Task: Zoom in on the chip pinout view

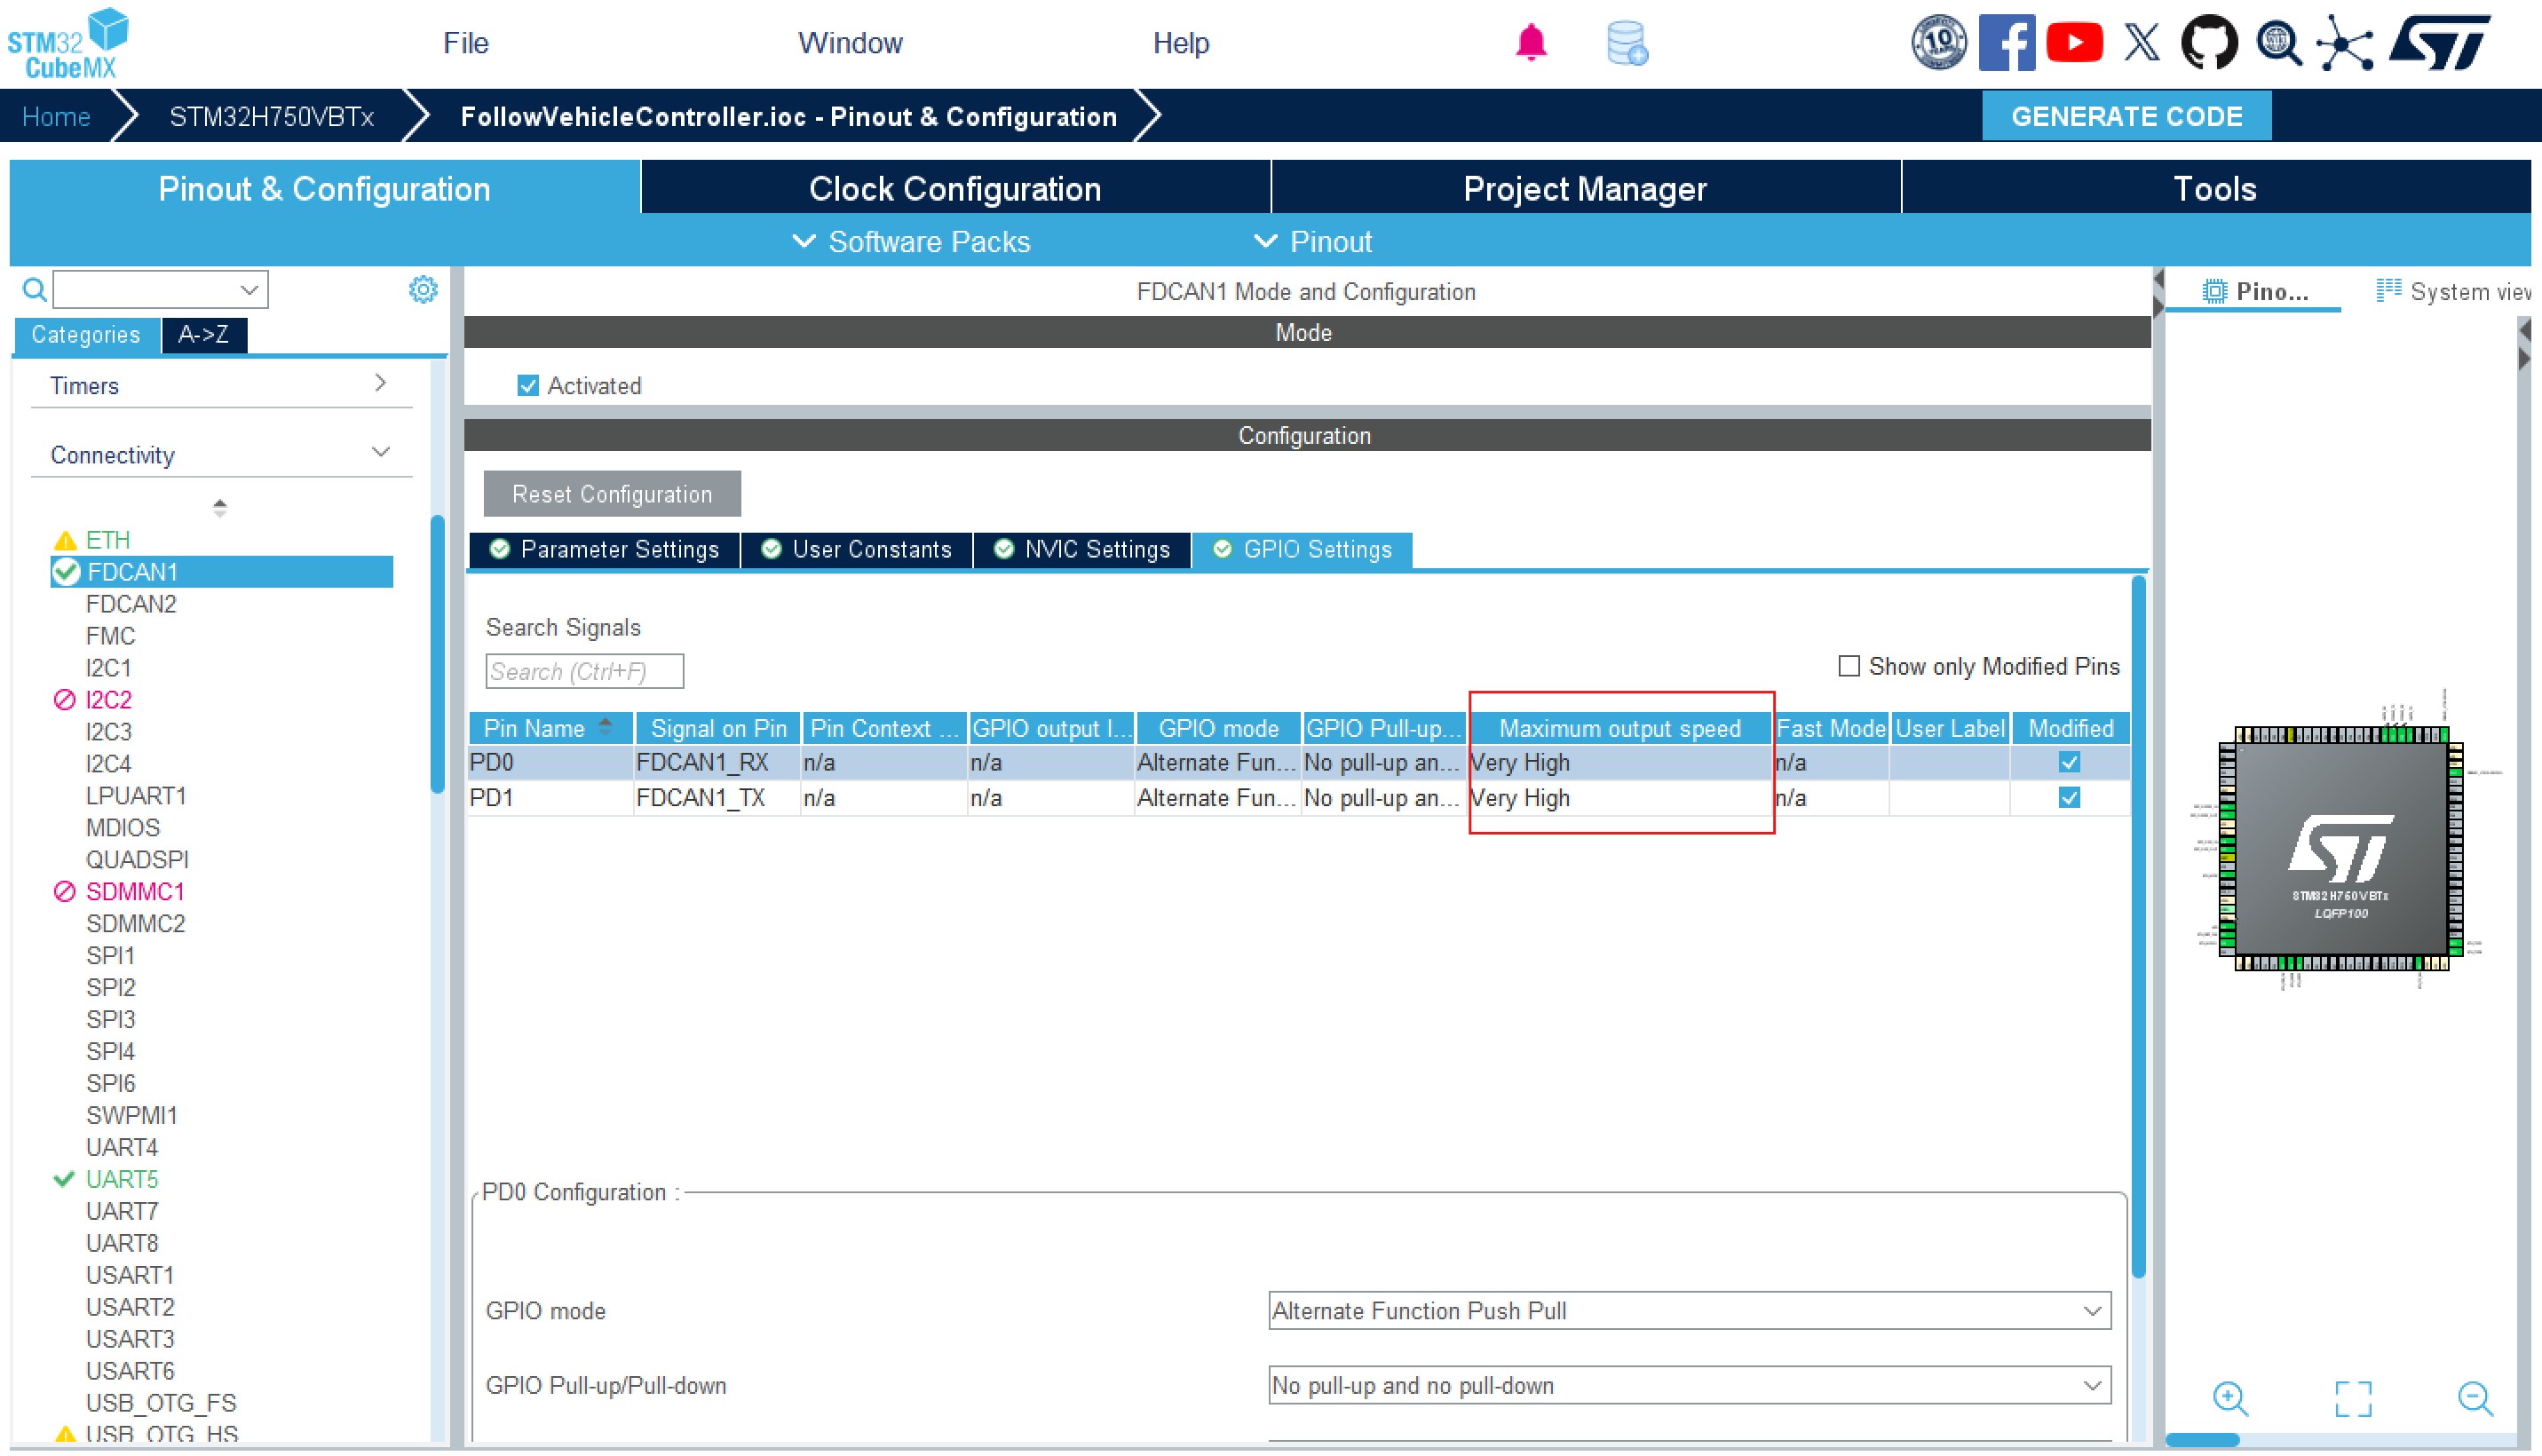Action: (x=2230, y=1398)
